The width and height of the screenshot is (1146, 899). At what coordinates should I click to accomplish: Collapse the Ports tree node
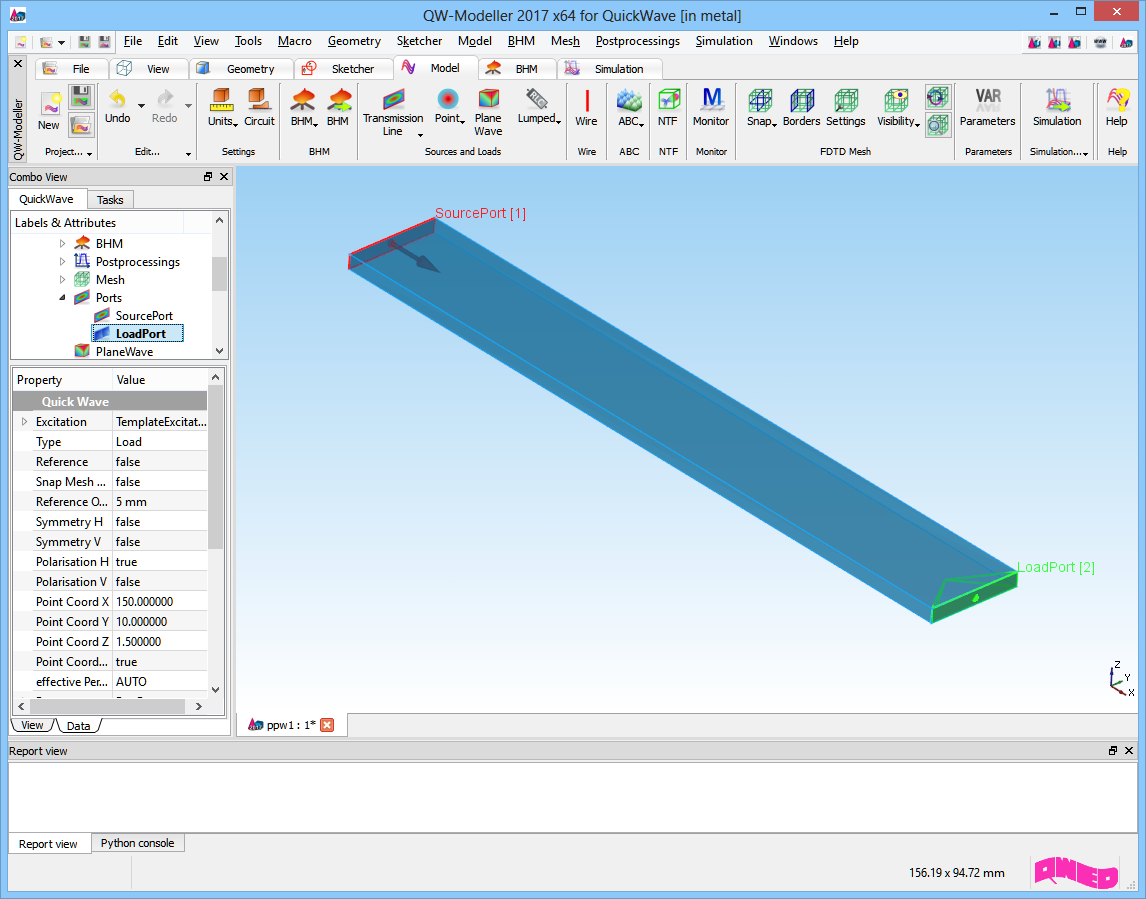62,297
